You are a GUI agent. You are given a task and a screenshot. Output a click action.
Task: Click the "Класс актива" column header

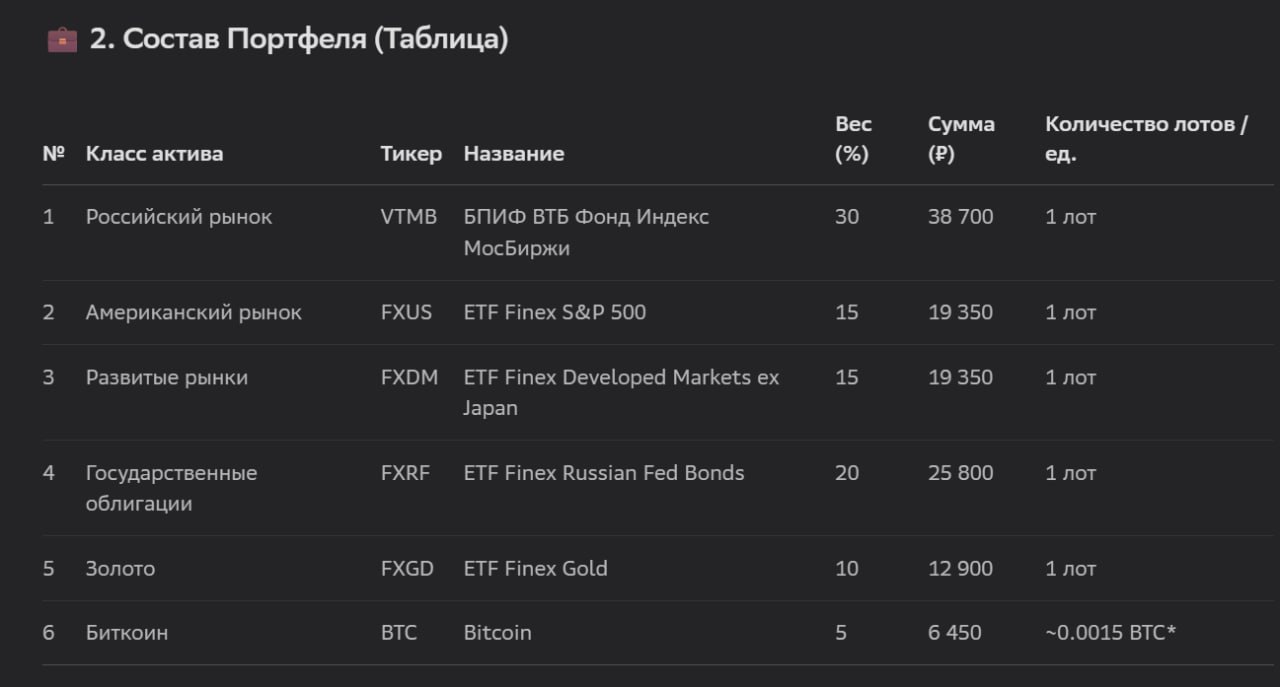pyautogui.click(x=154, y=154)
